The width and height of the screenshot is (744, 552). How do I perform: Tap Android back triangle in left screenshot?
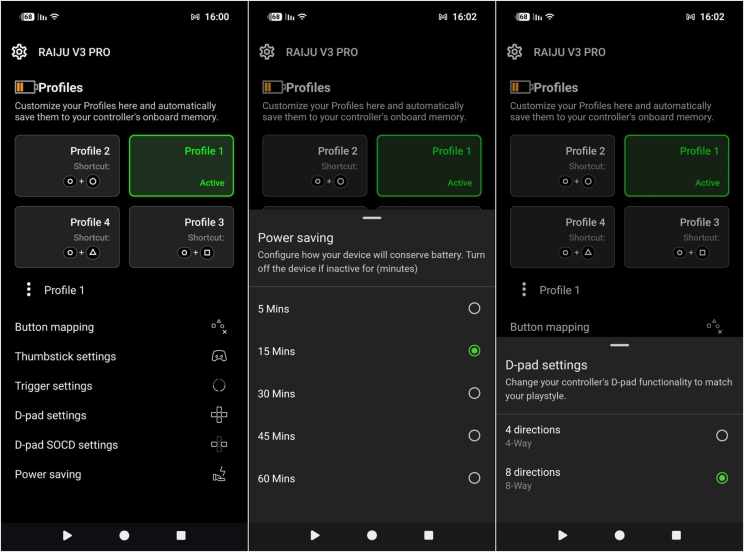[67, 535]
